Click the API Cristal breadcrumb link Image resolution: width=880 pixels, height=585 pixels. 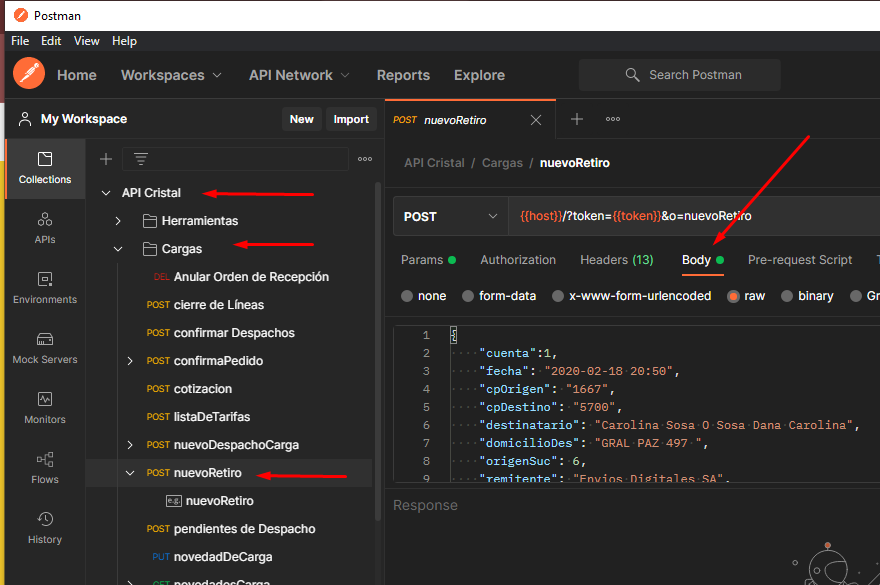[x=434, y=163]
